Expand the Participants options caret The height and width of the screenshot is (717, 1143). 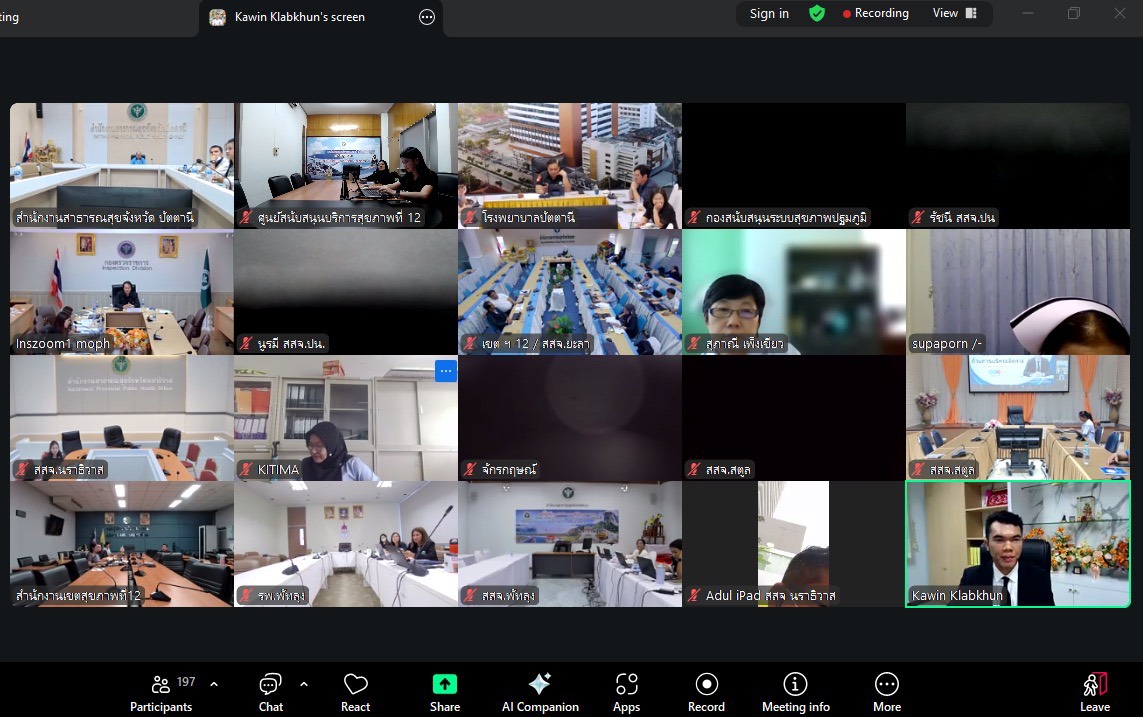pyautogui.click(x=214, y=684)
